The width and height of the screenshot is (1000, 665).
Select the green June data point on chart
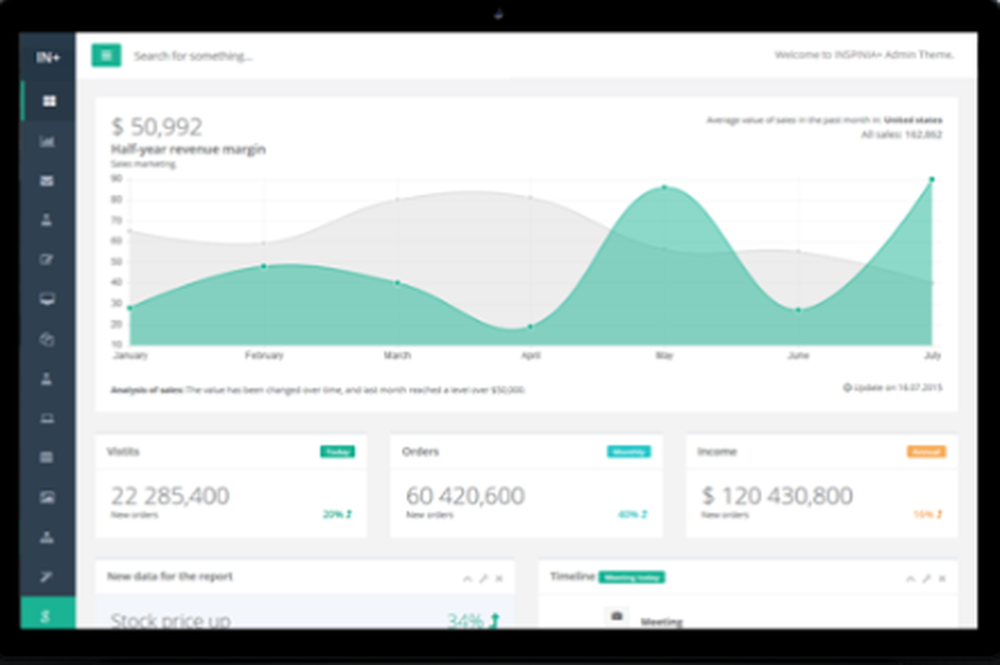tap(798, 311)
